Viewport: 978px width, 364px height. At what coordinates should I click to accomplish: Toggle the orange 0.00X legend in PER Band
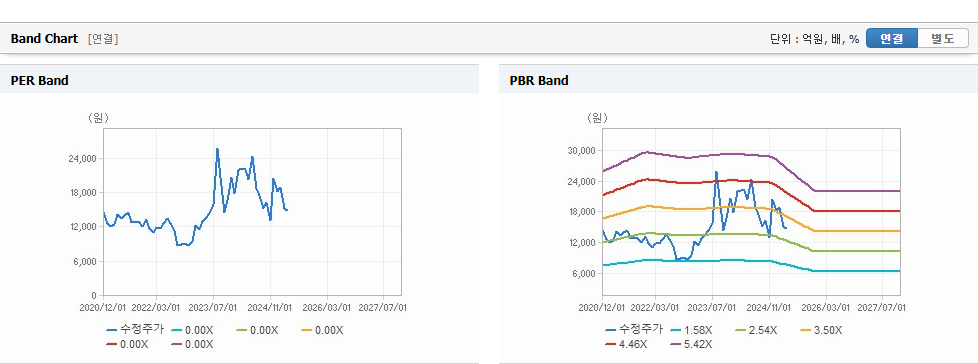point(322,330)
